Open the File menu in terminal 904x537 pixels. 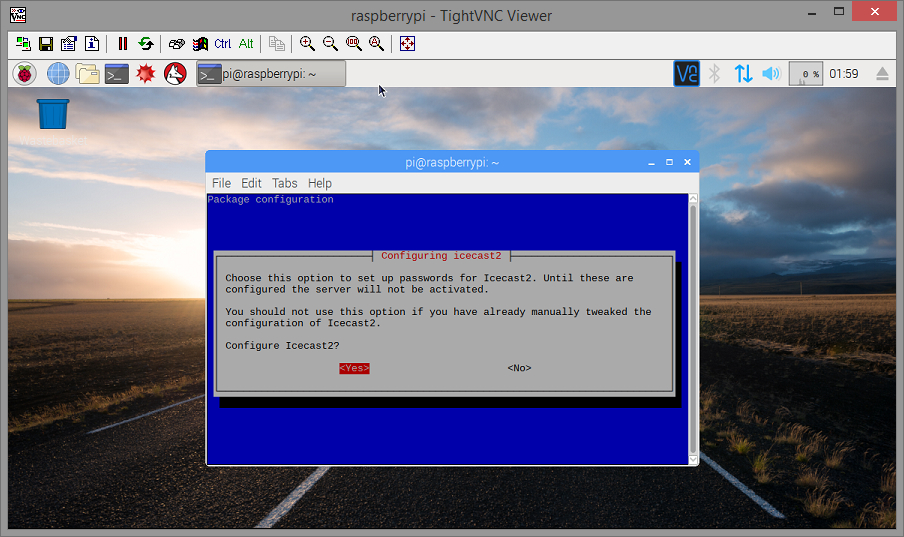tap(221, 183)
